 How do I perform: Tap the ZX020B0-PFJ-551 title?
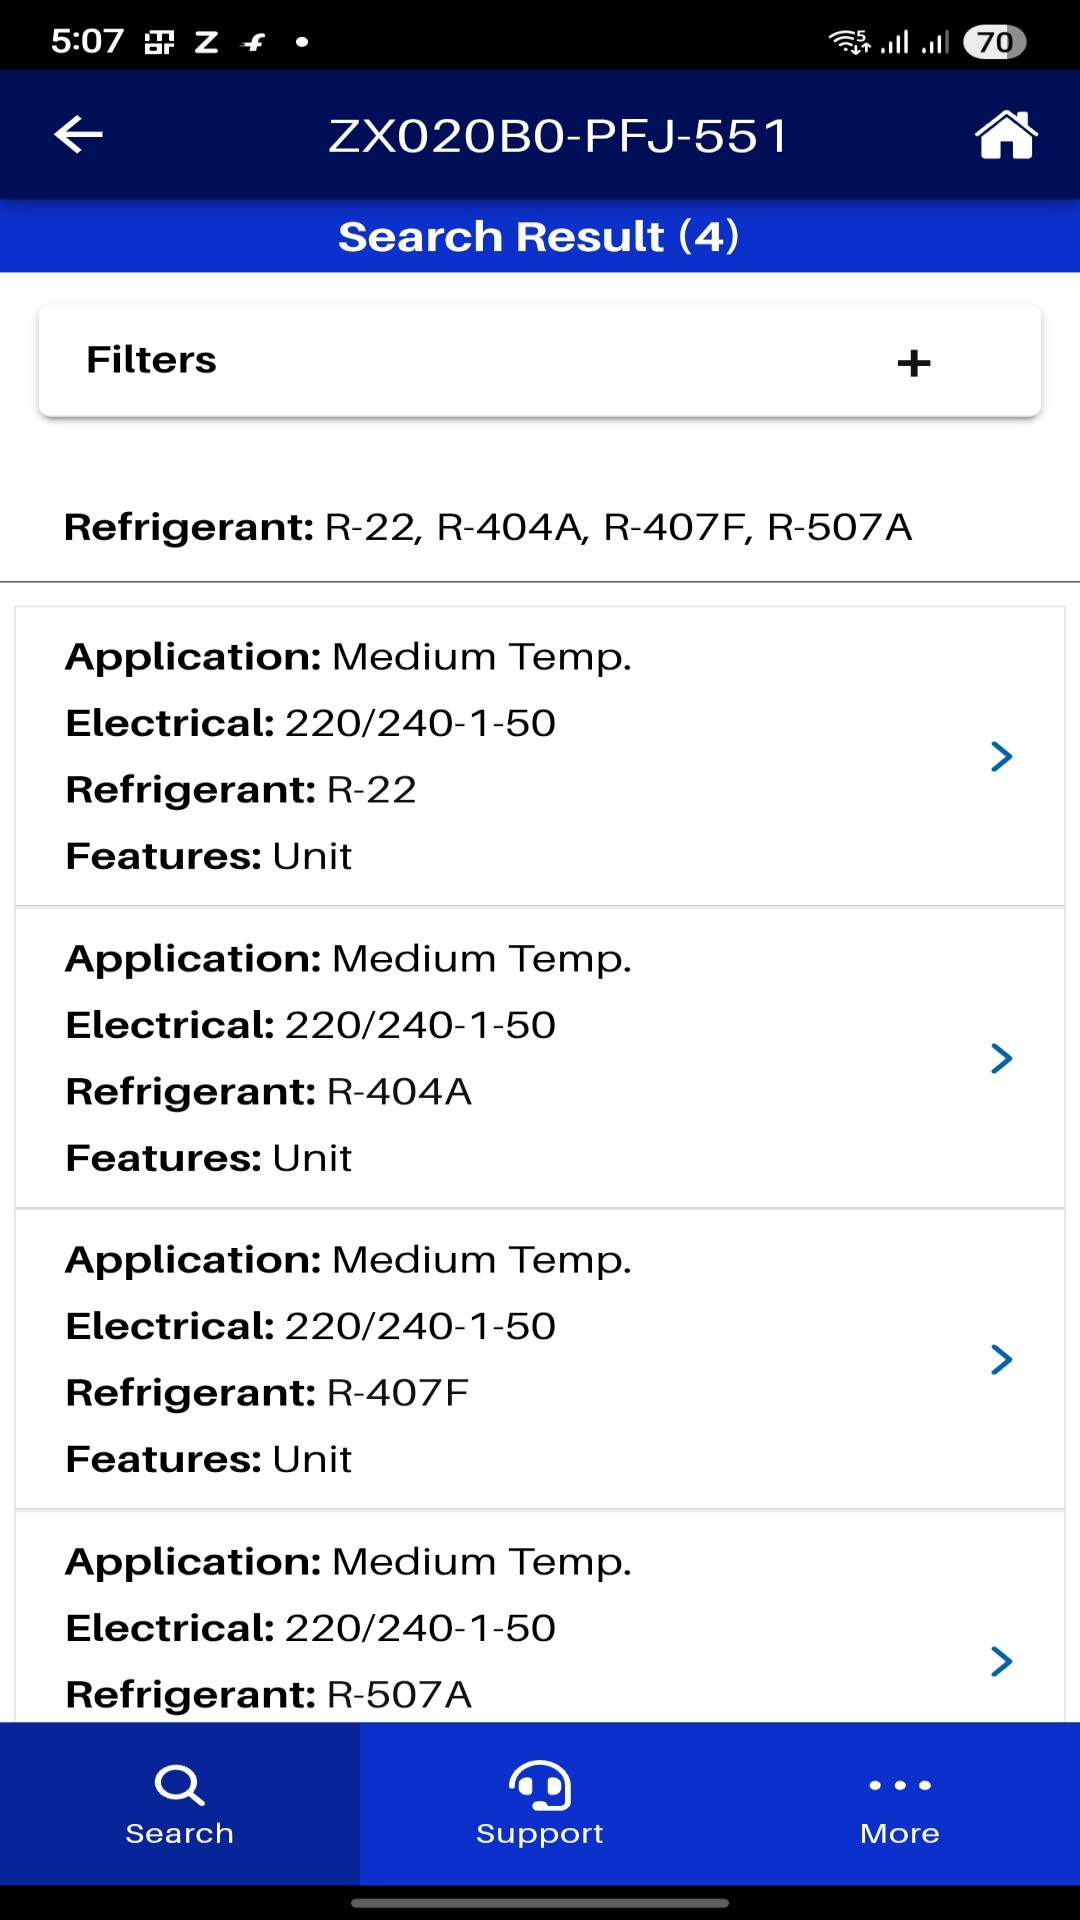tap(559, 136)
